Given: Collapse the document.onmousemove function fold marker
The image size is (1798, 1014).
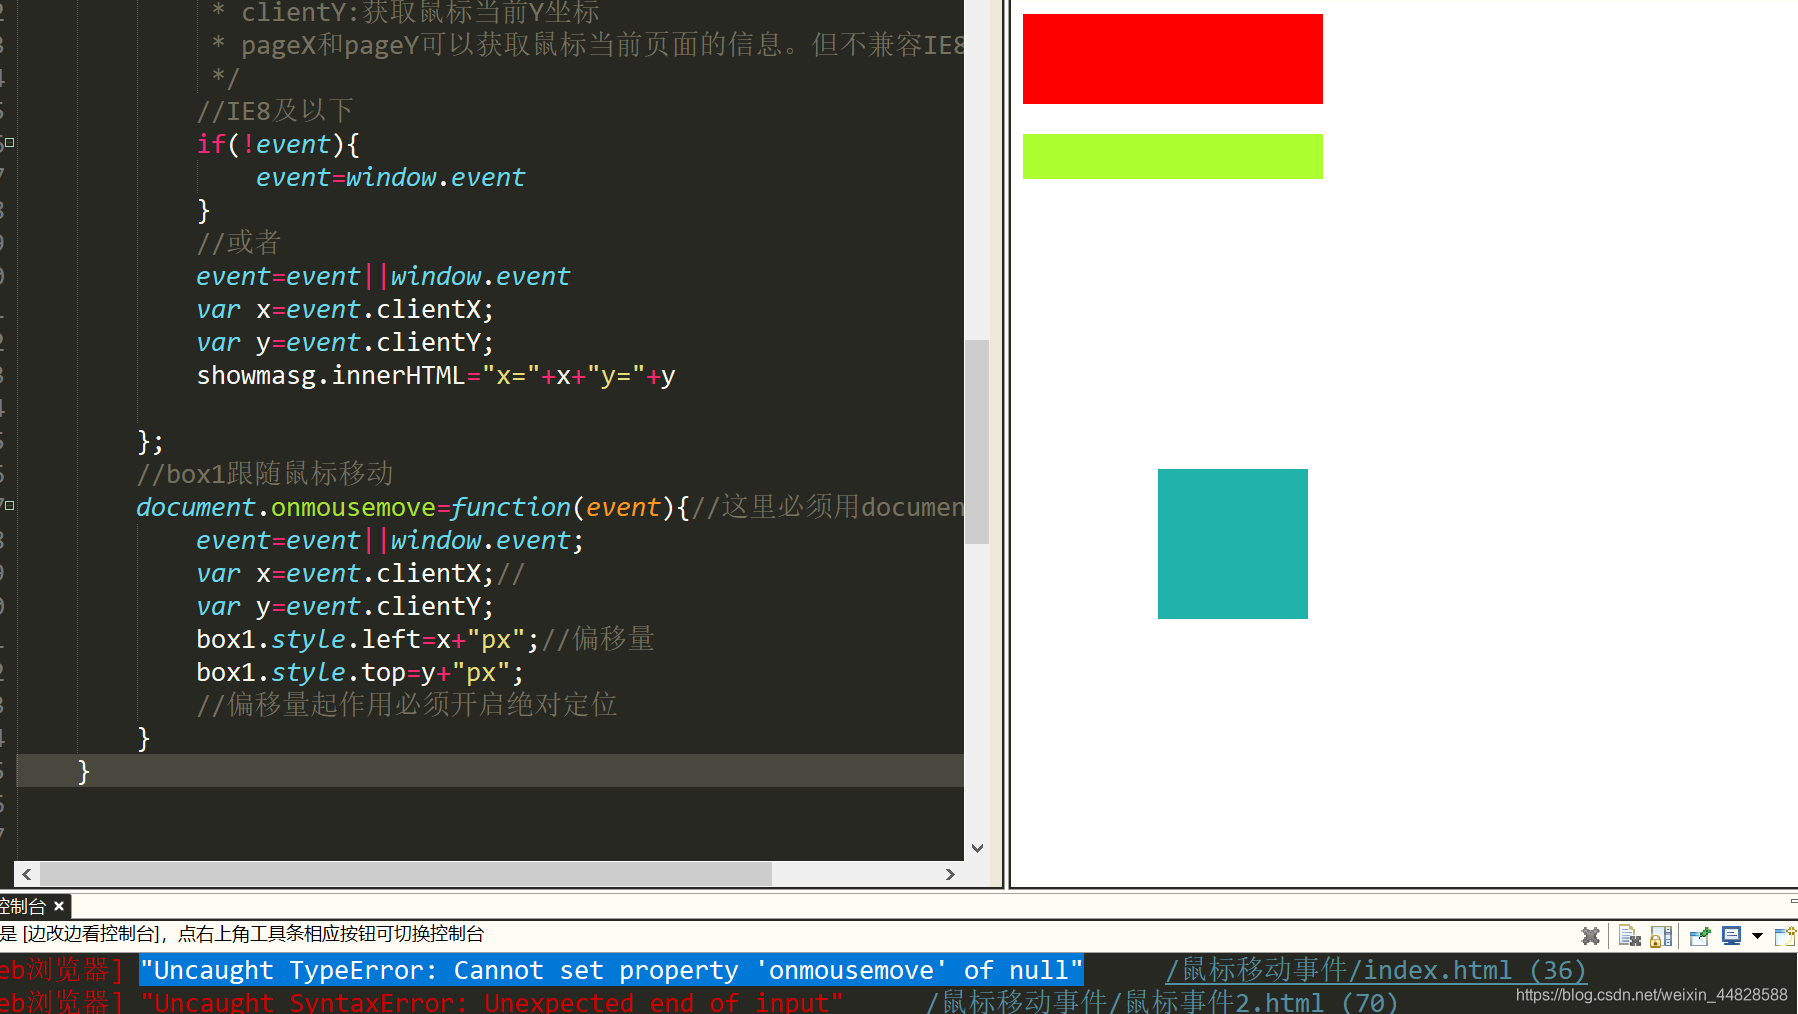Looking at the screenshot, I should coord(9,506).
